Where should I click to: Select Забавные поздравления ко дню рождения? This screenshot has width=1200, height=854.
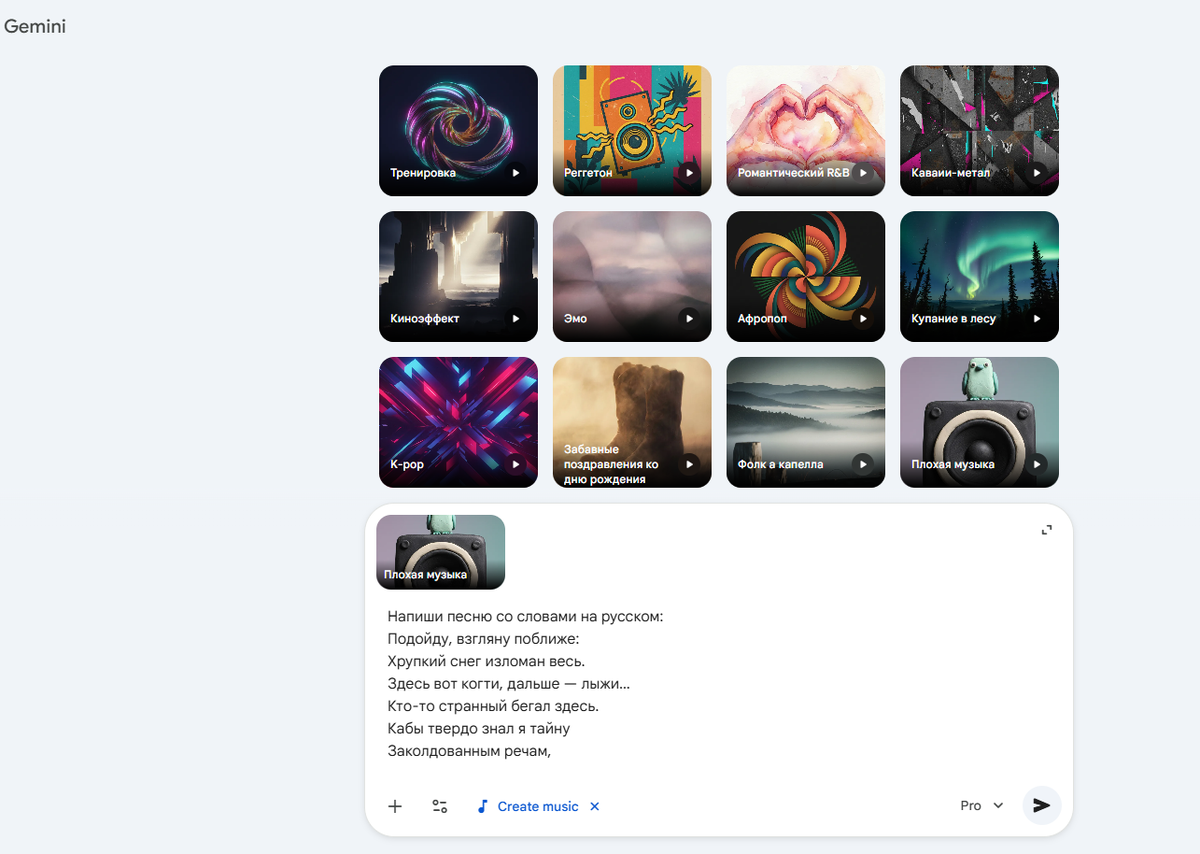[x=631, y=421]
